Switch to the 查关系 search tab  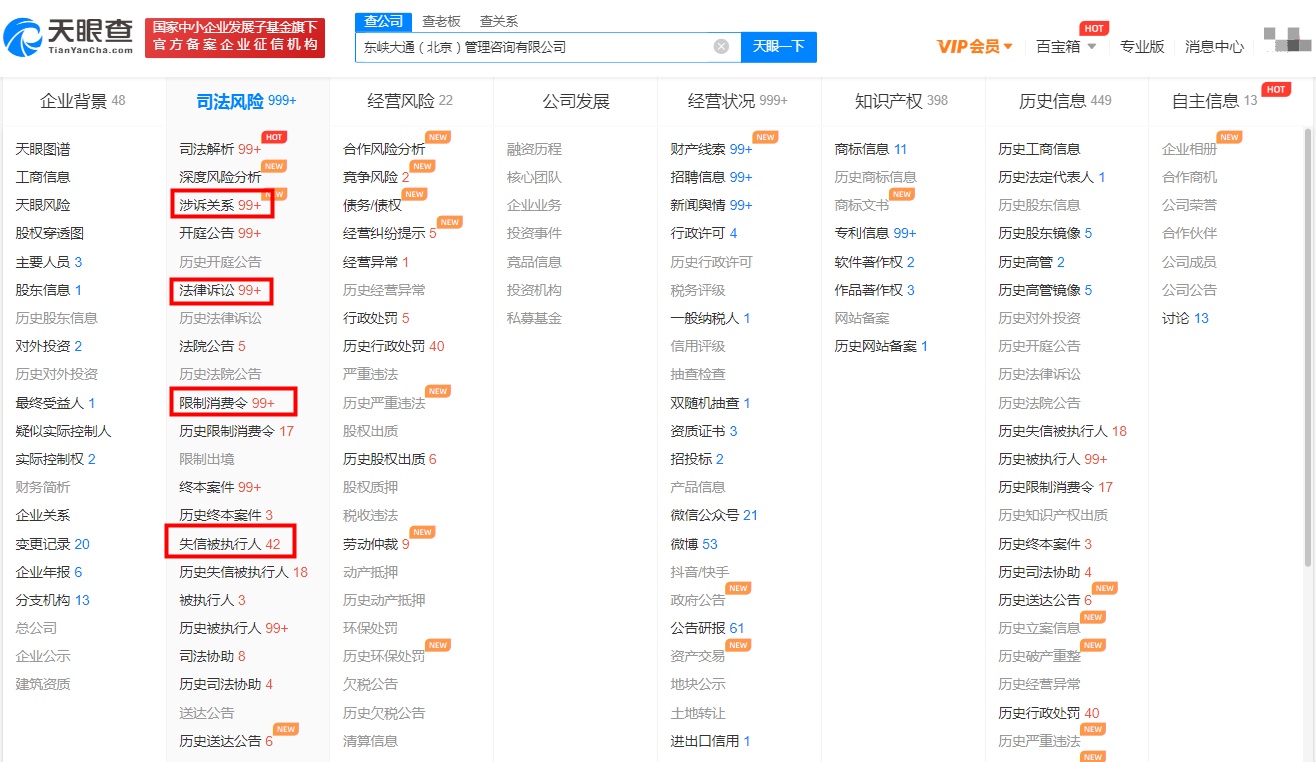499,21
